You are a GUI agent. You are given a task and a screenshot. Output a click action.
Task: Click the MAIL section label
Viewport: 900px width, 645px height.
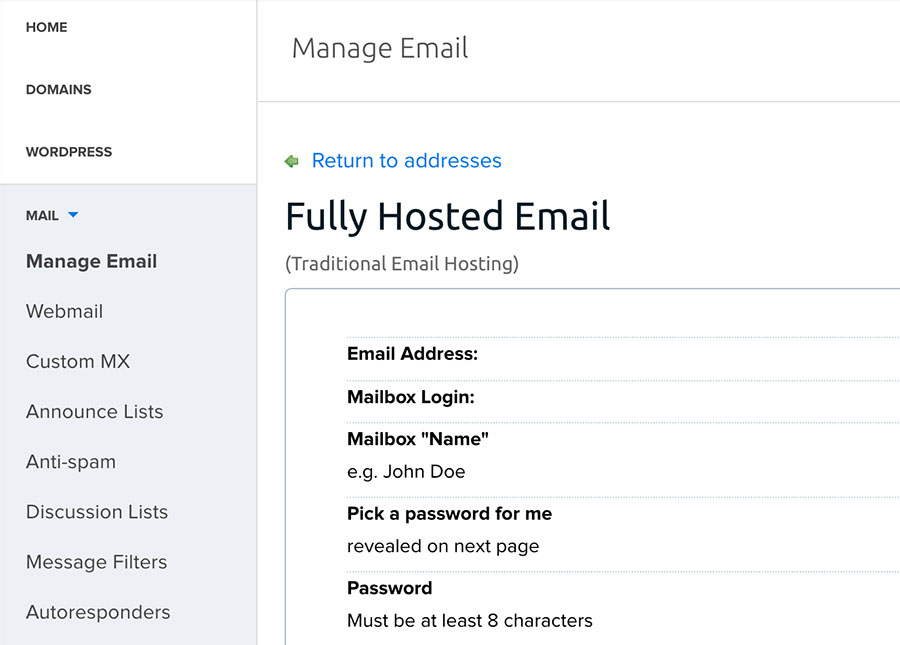click(x=42, y=215)
